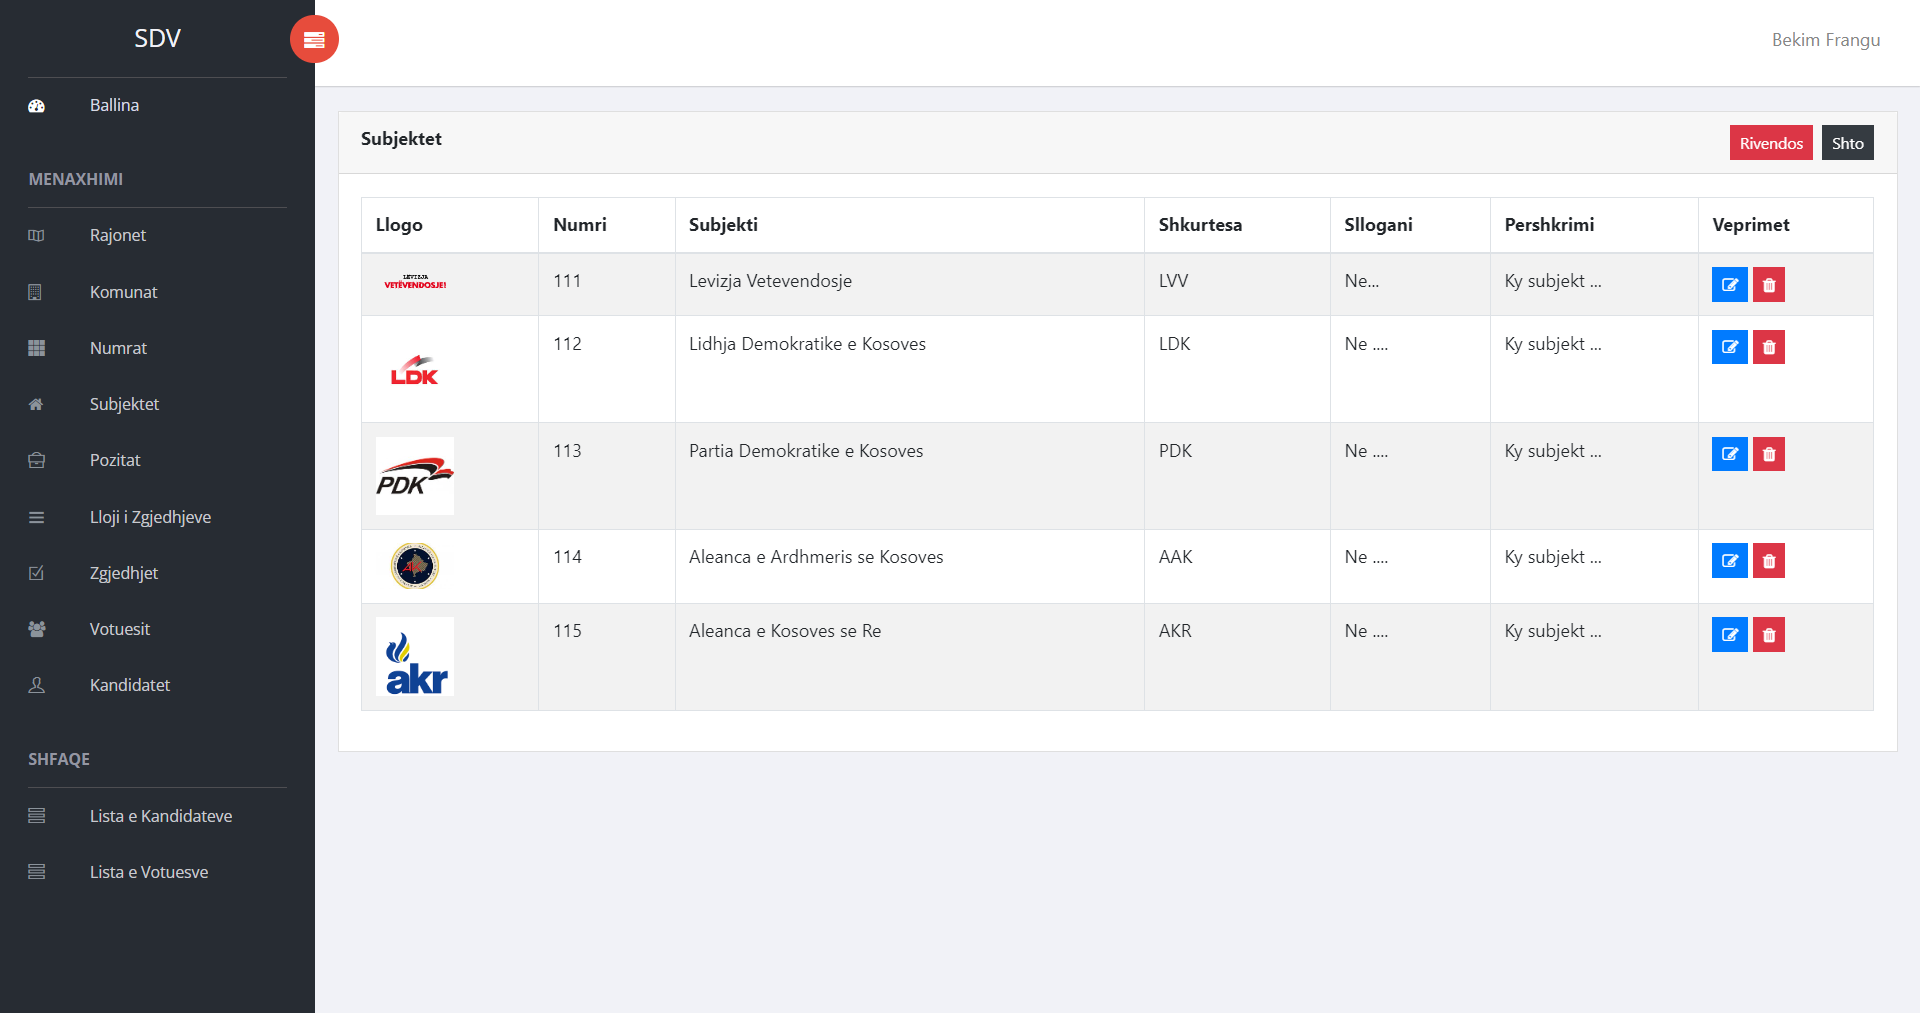1920x1013 pixels.
Task: Click the delete icon for Partia Demokratike e Kosoves
Action: [1769, 454]
